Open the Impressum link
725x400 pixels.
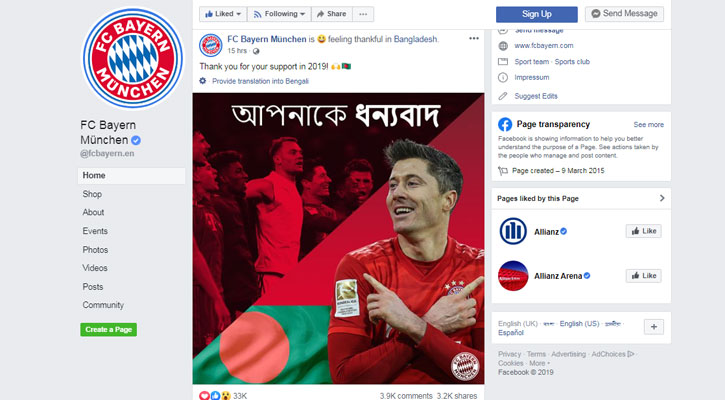click(532, 77)
